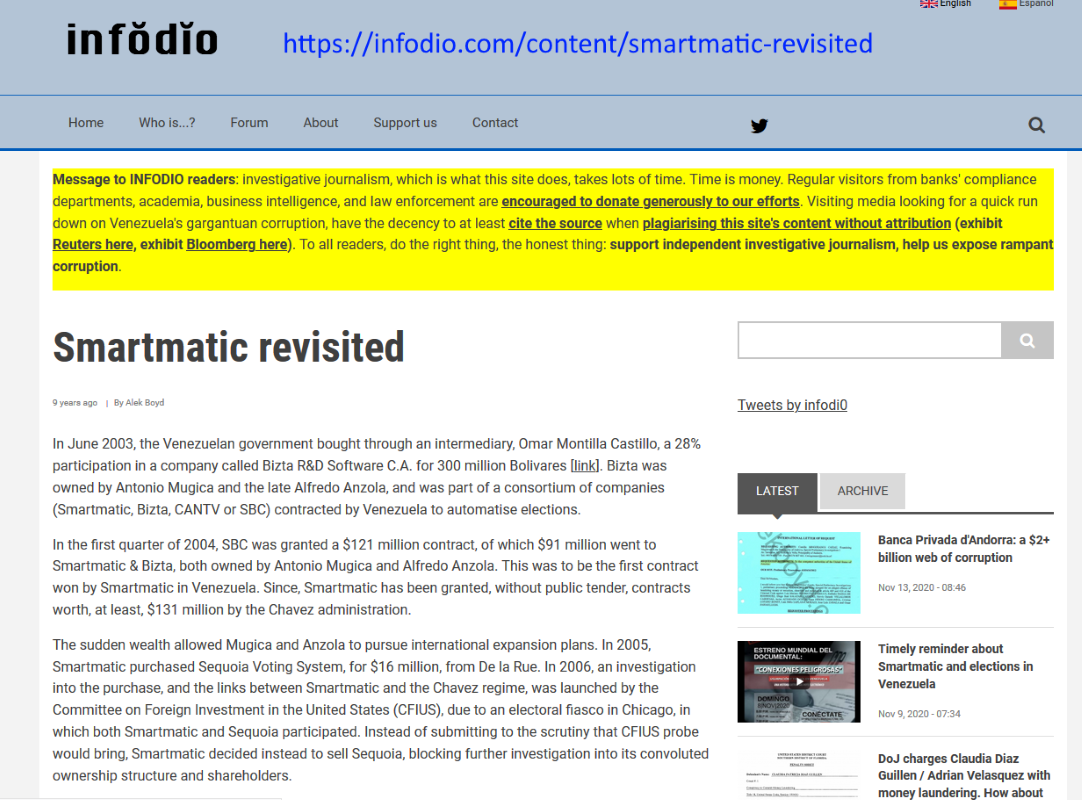The height and width of the screenshot is (800, 1082).
Task: Select the LATEST tab
Action: (777, 491)
